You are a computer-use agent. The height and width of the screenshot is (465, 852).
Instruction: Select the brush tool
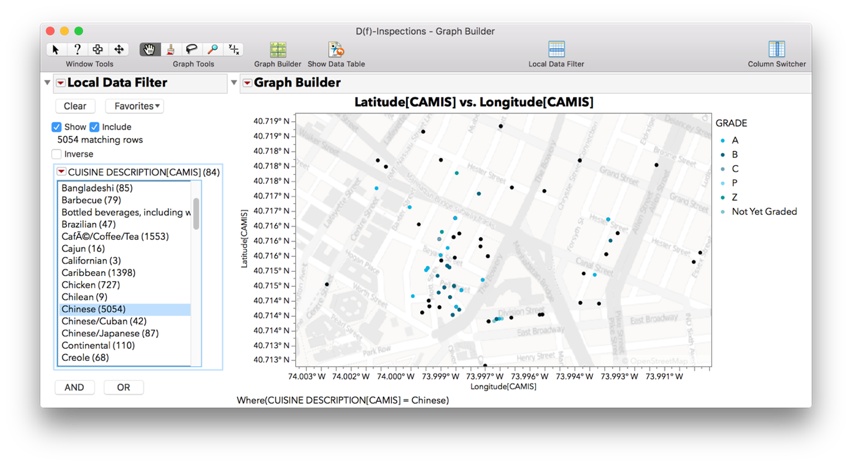click(x=171, y=49)
